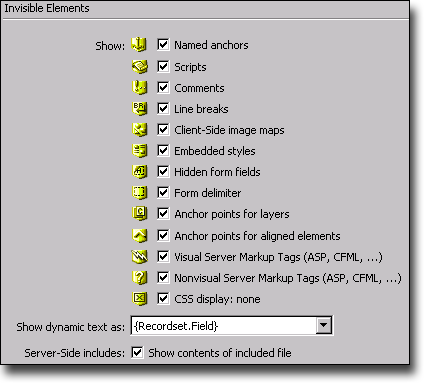Open the Show dynamic text as dropdown arrow
Image resolution: width=430 pixels, height=383 pixels.
(324, 325)
